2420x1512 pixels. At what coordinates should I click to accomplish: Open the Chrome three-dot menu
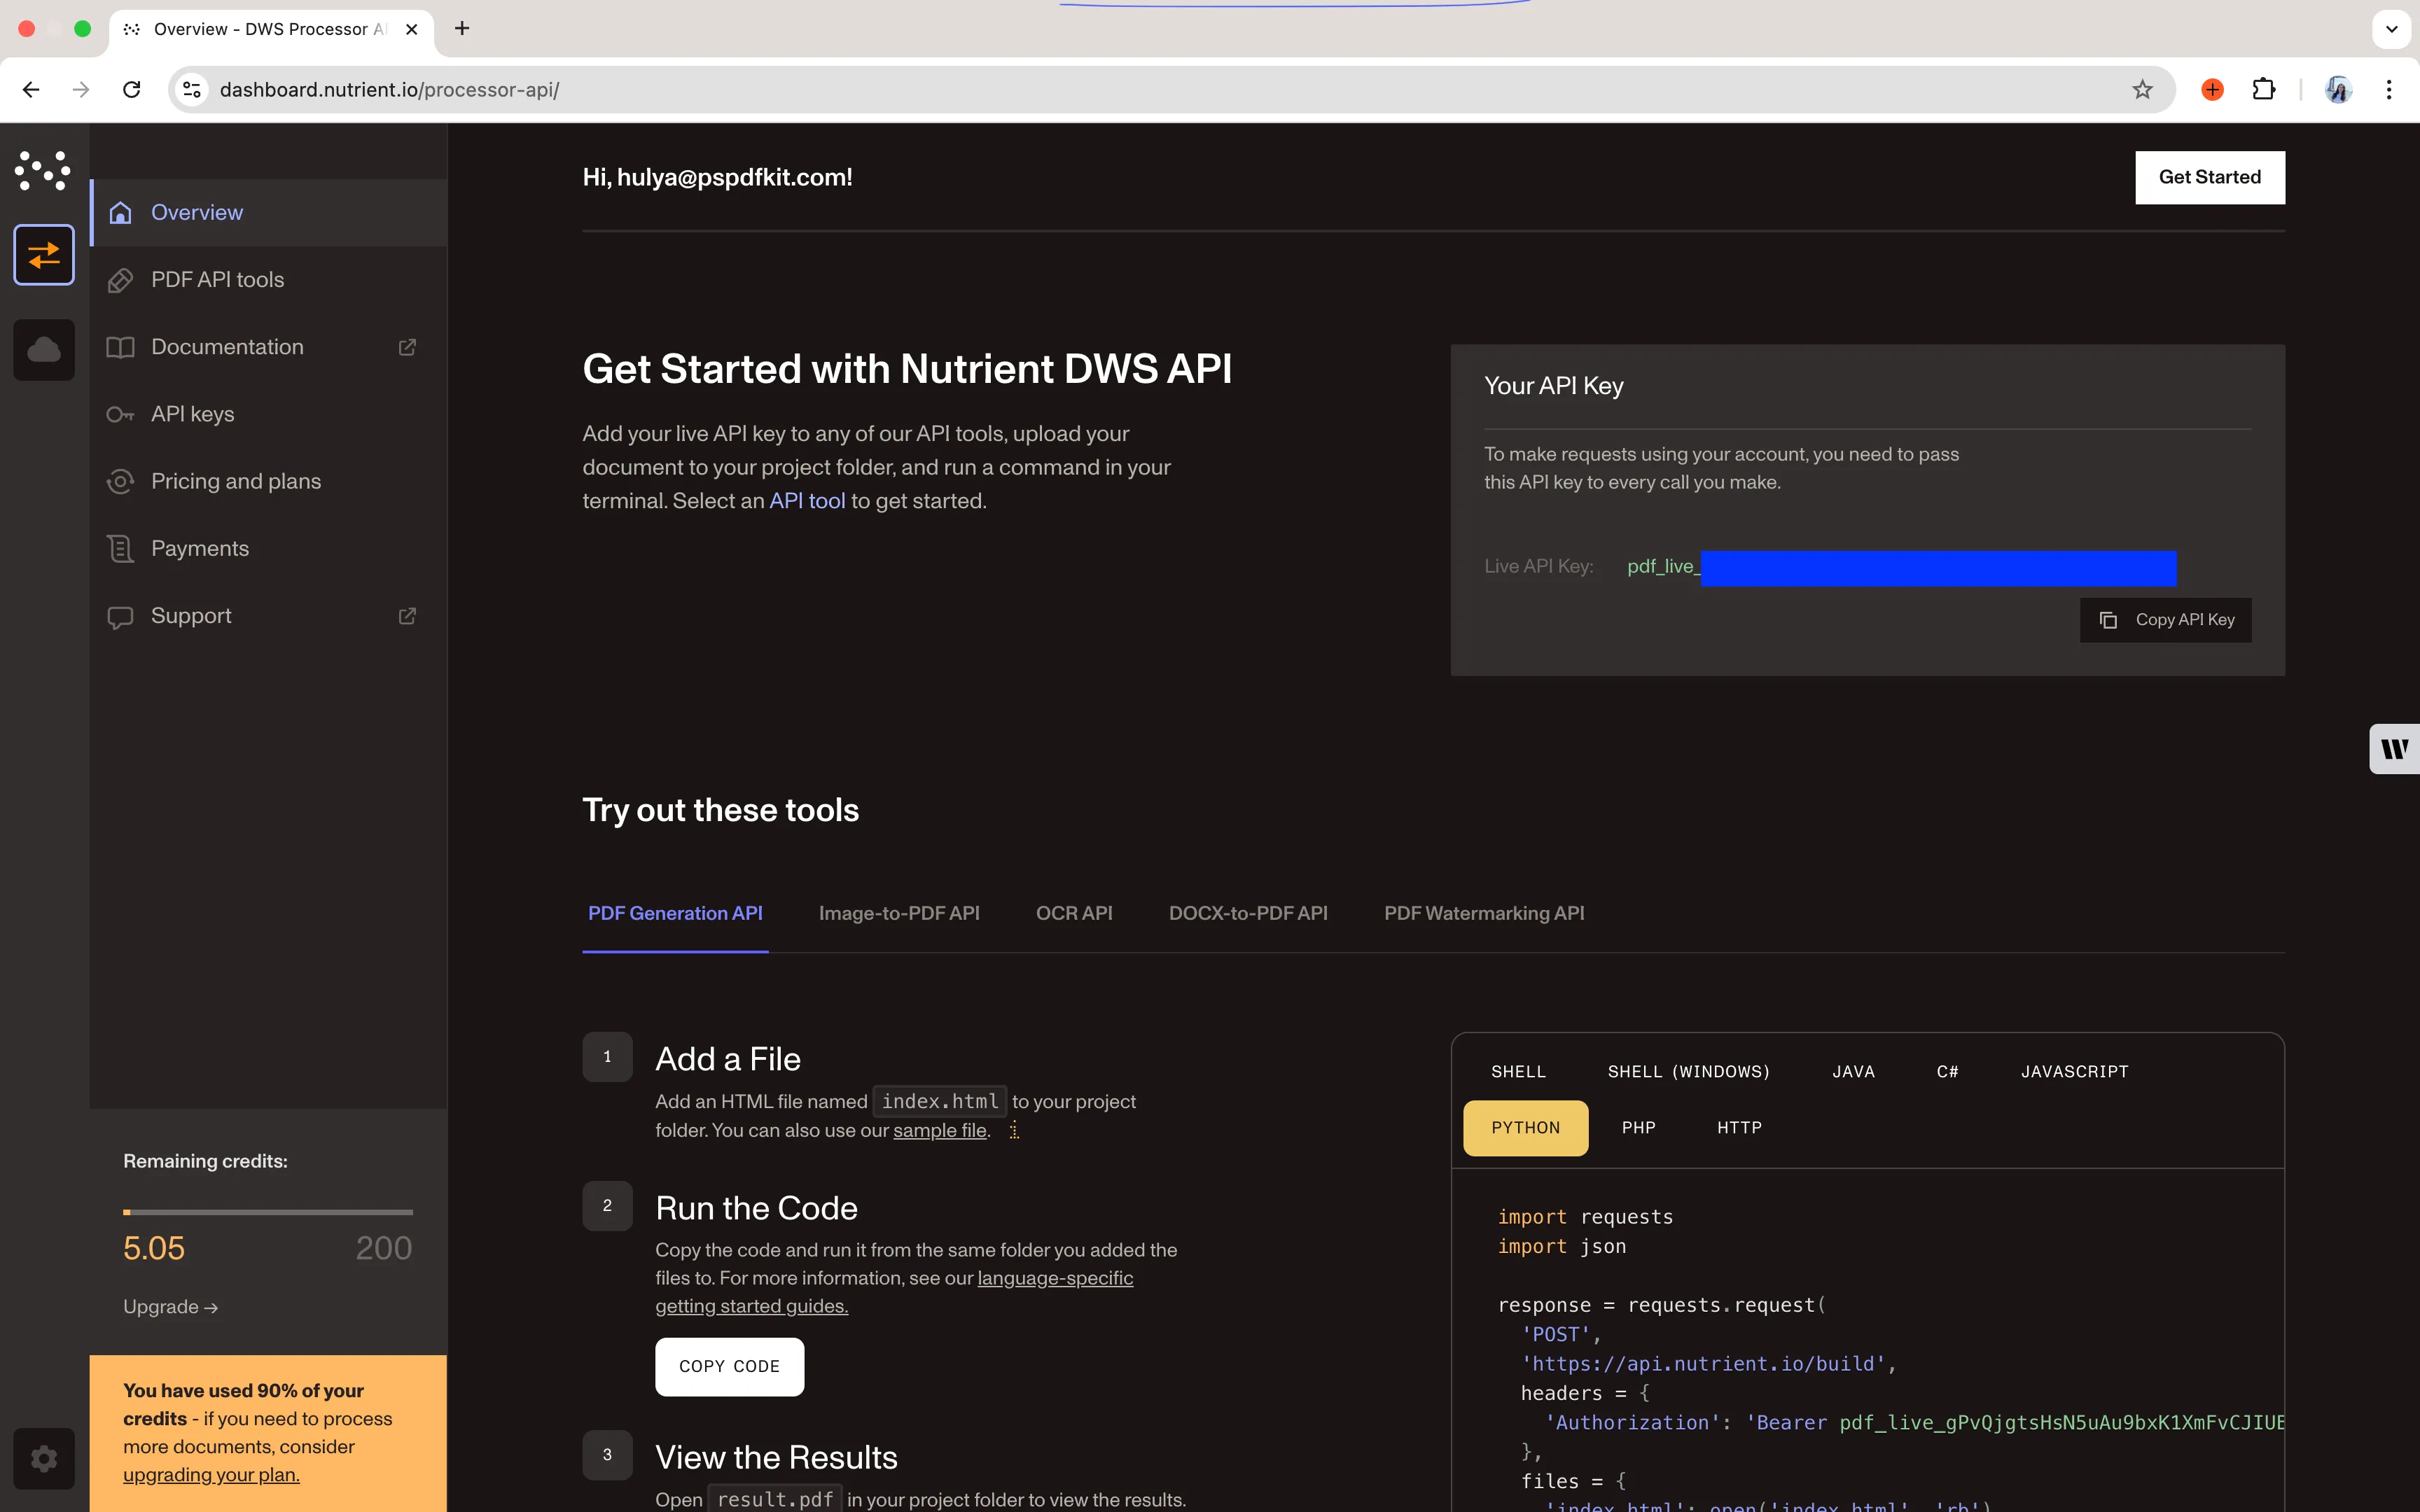pyautogui.click(x=2389, y=89)
